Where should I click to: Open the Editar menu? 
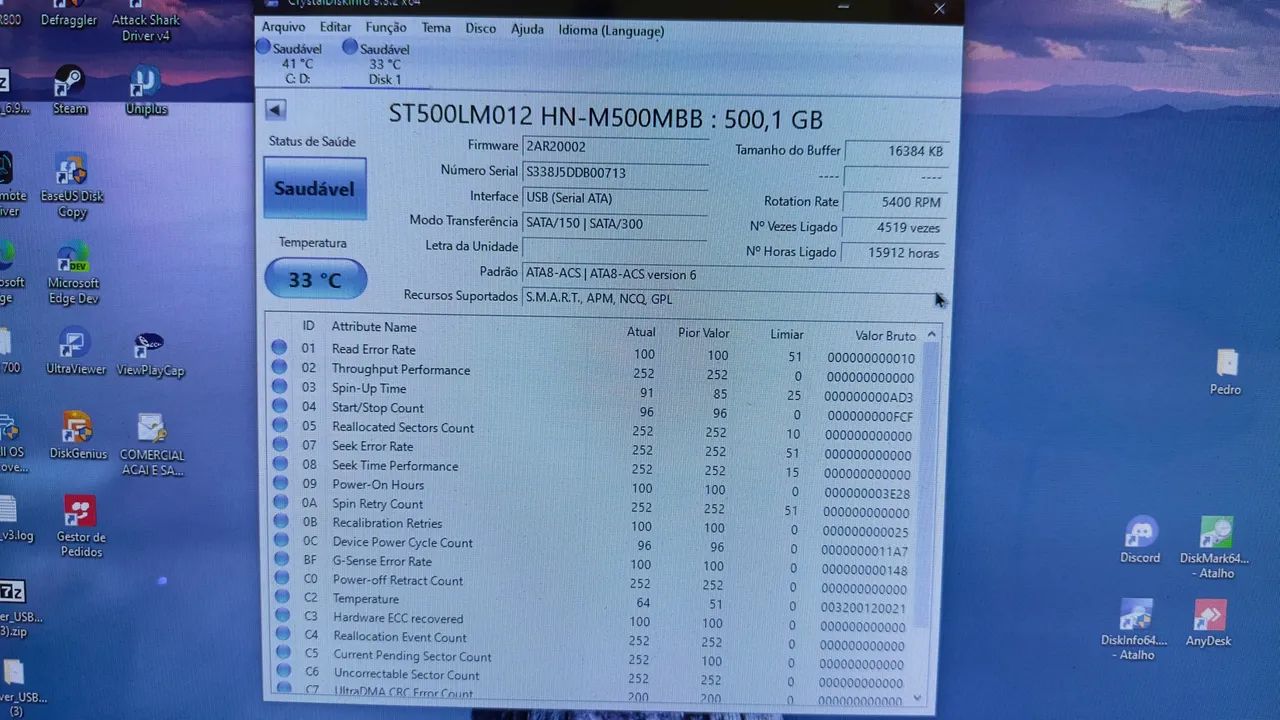click(335, 28)
